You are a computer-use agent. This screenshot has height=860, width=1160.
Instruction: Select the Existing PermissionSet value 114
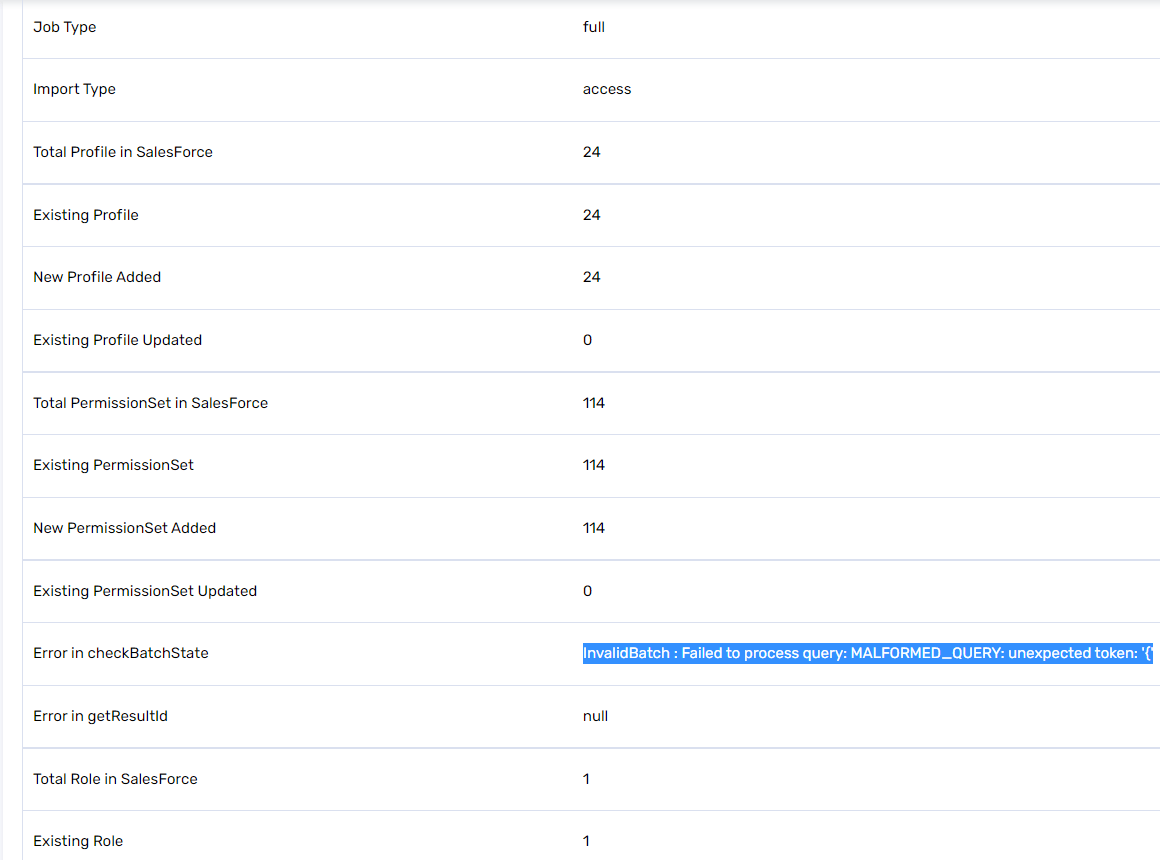point(594,465)
